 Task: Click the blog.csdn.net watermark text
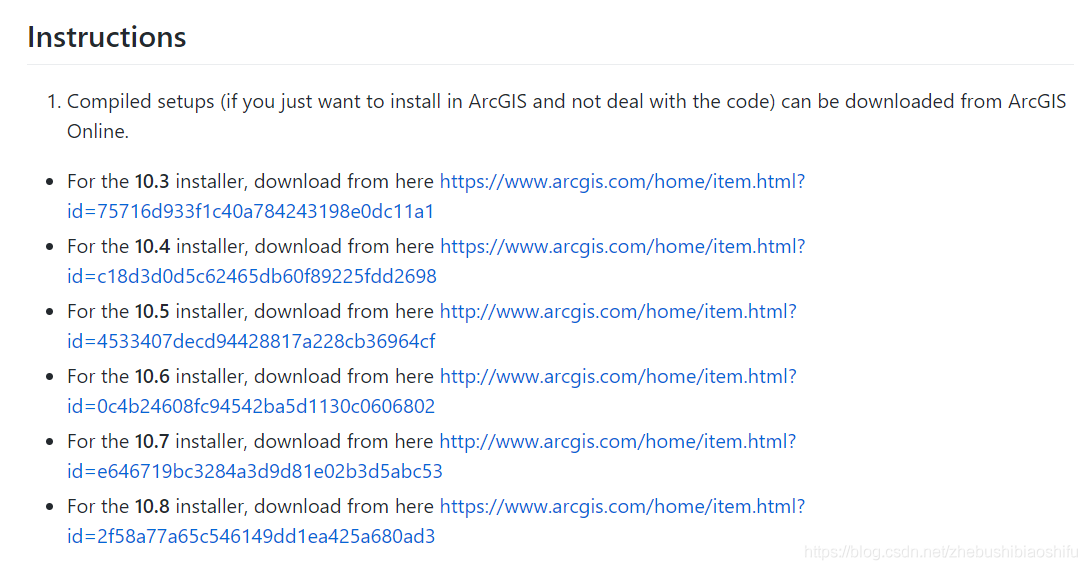(941, 552)
